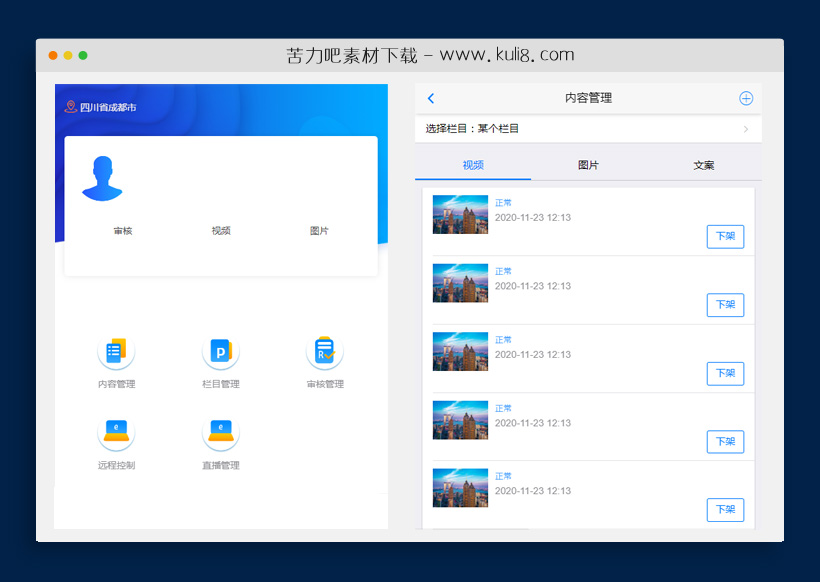This screenshot has width=820, height=582.
Task: Select the active 视频 tab
Action: (x=473, y=164)
